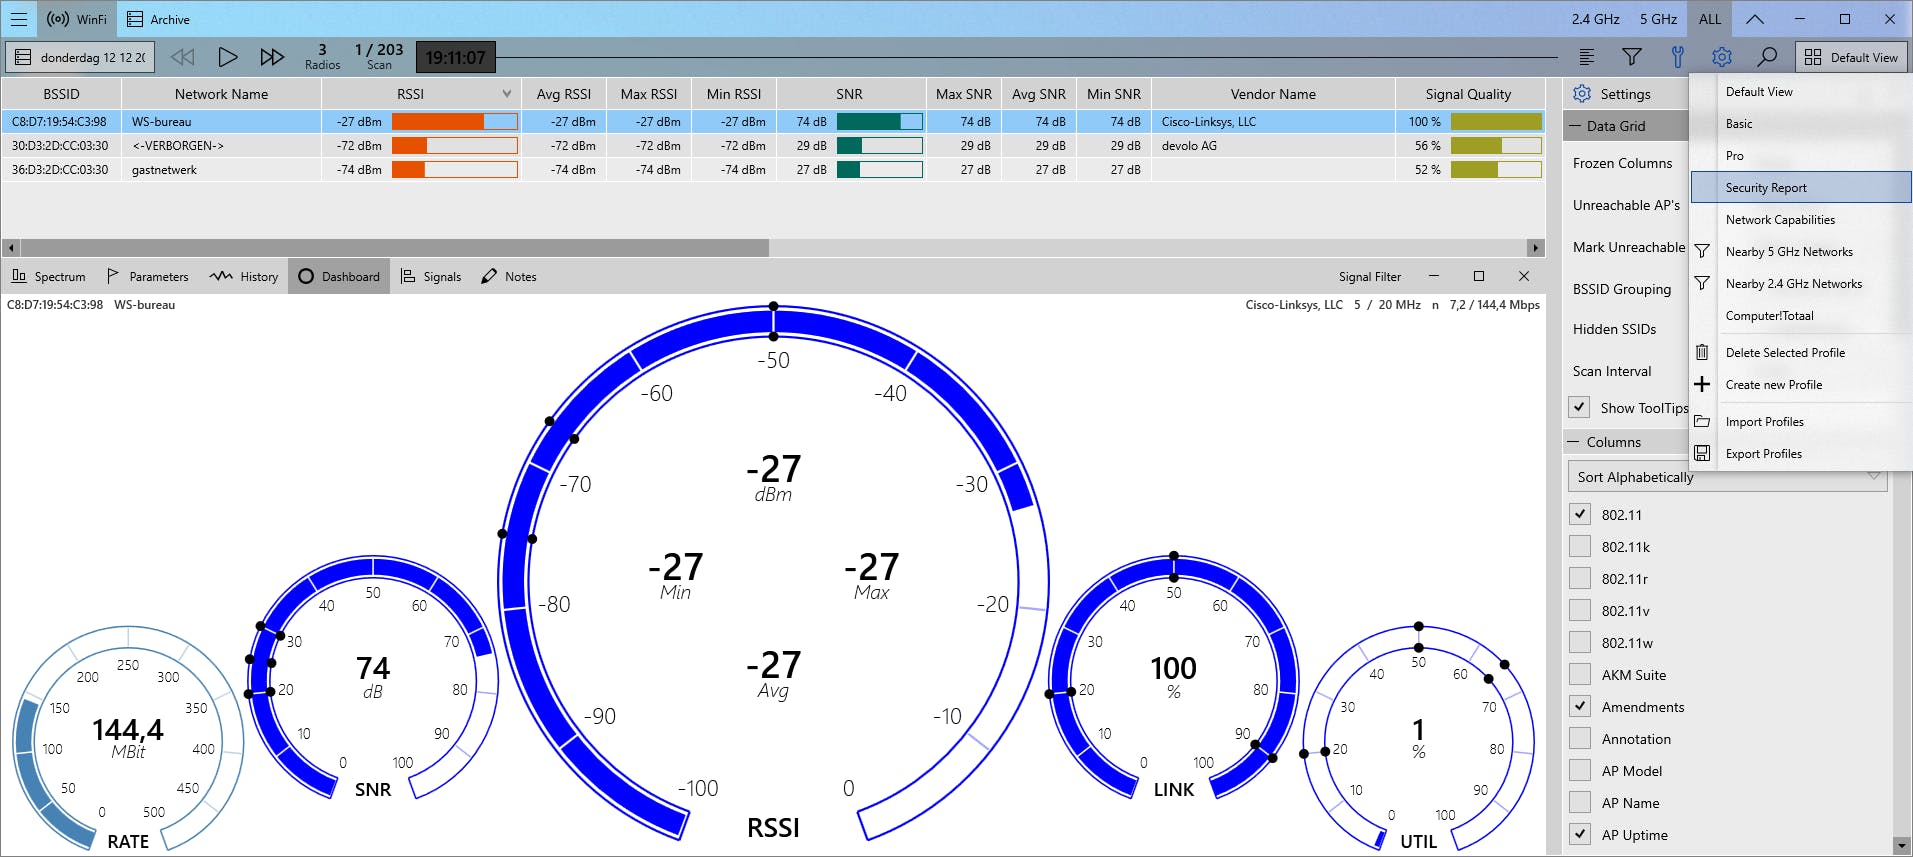Image resolution: width=1913 pixels, height=857 pixels.
Task: Open the Default View profile dropdown
Action: click(x=1851, y=57)
